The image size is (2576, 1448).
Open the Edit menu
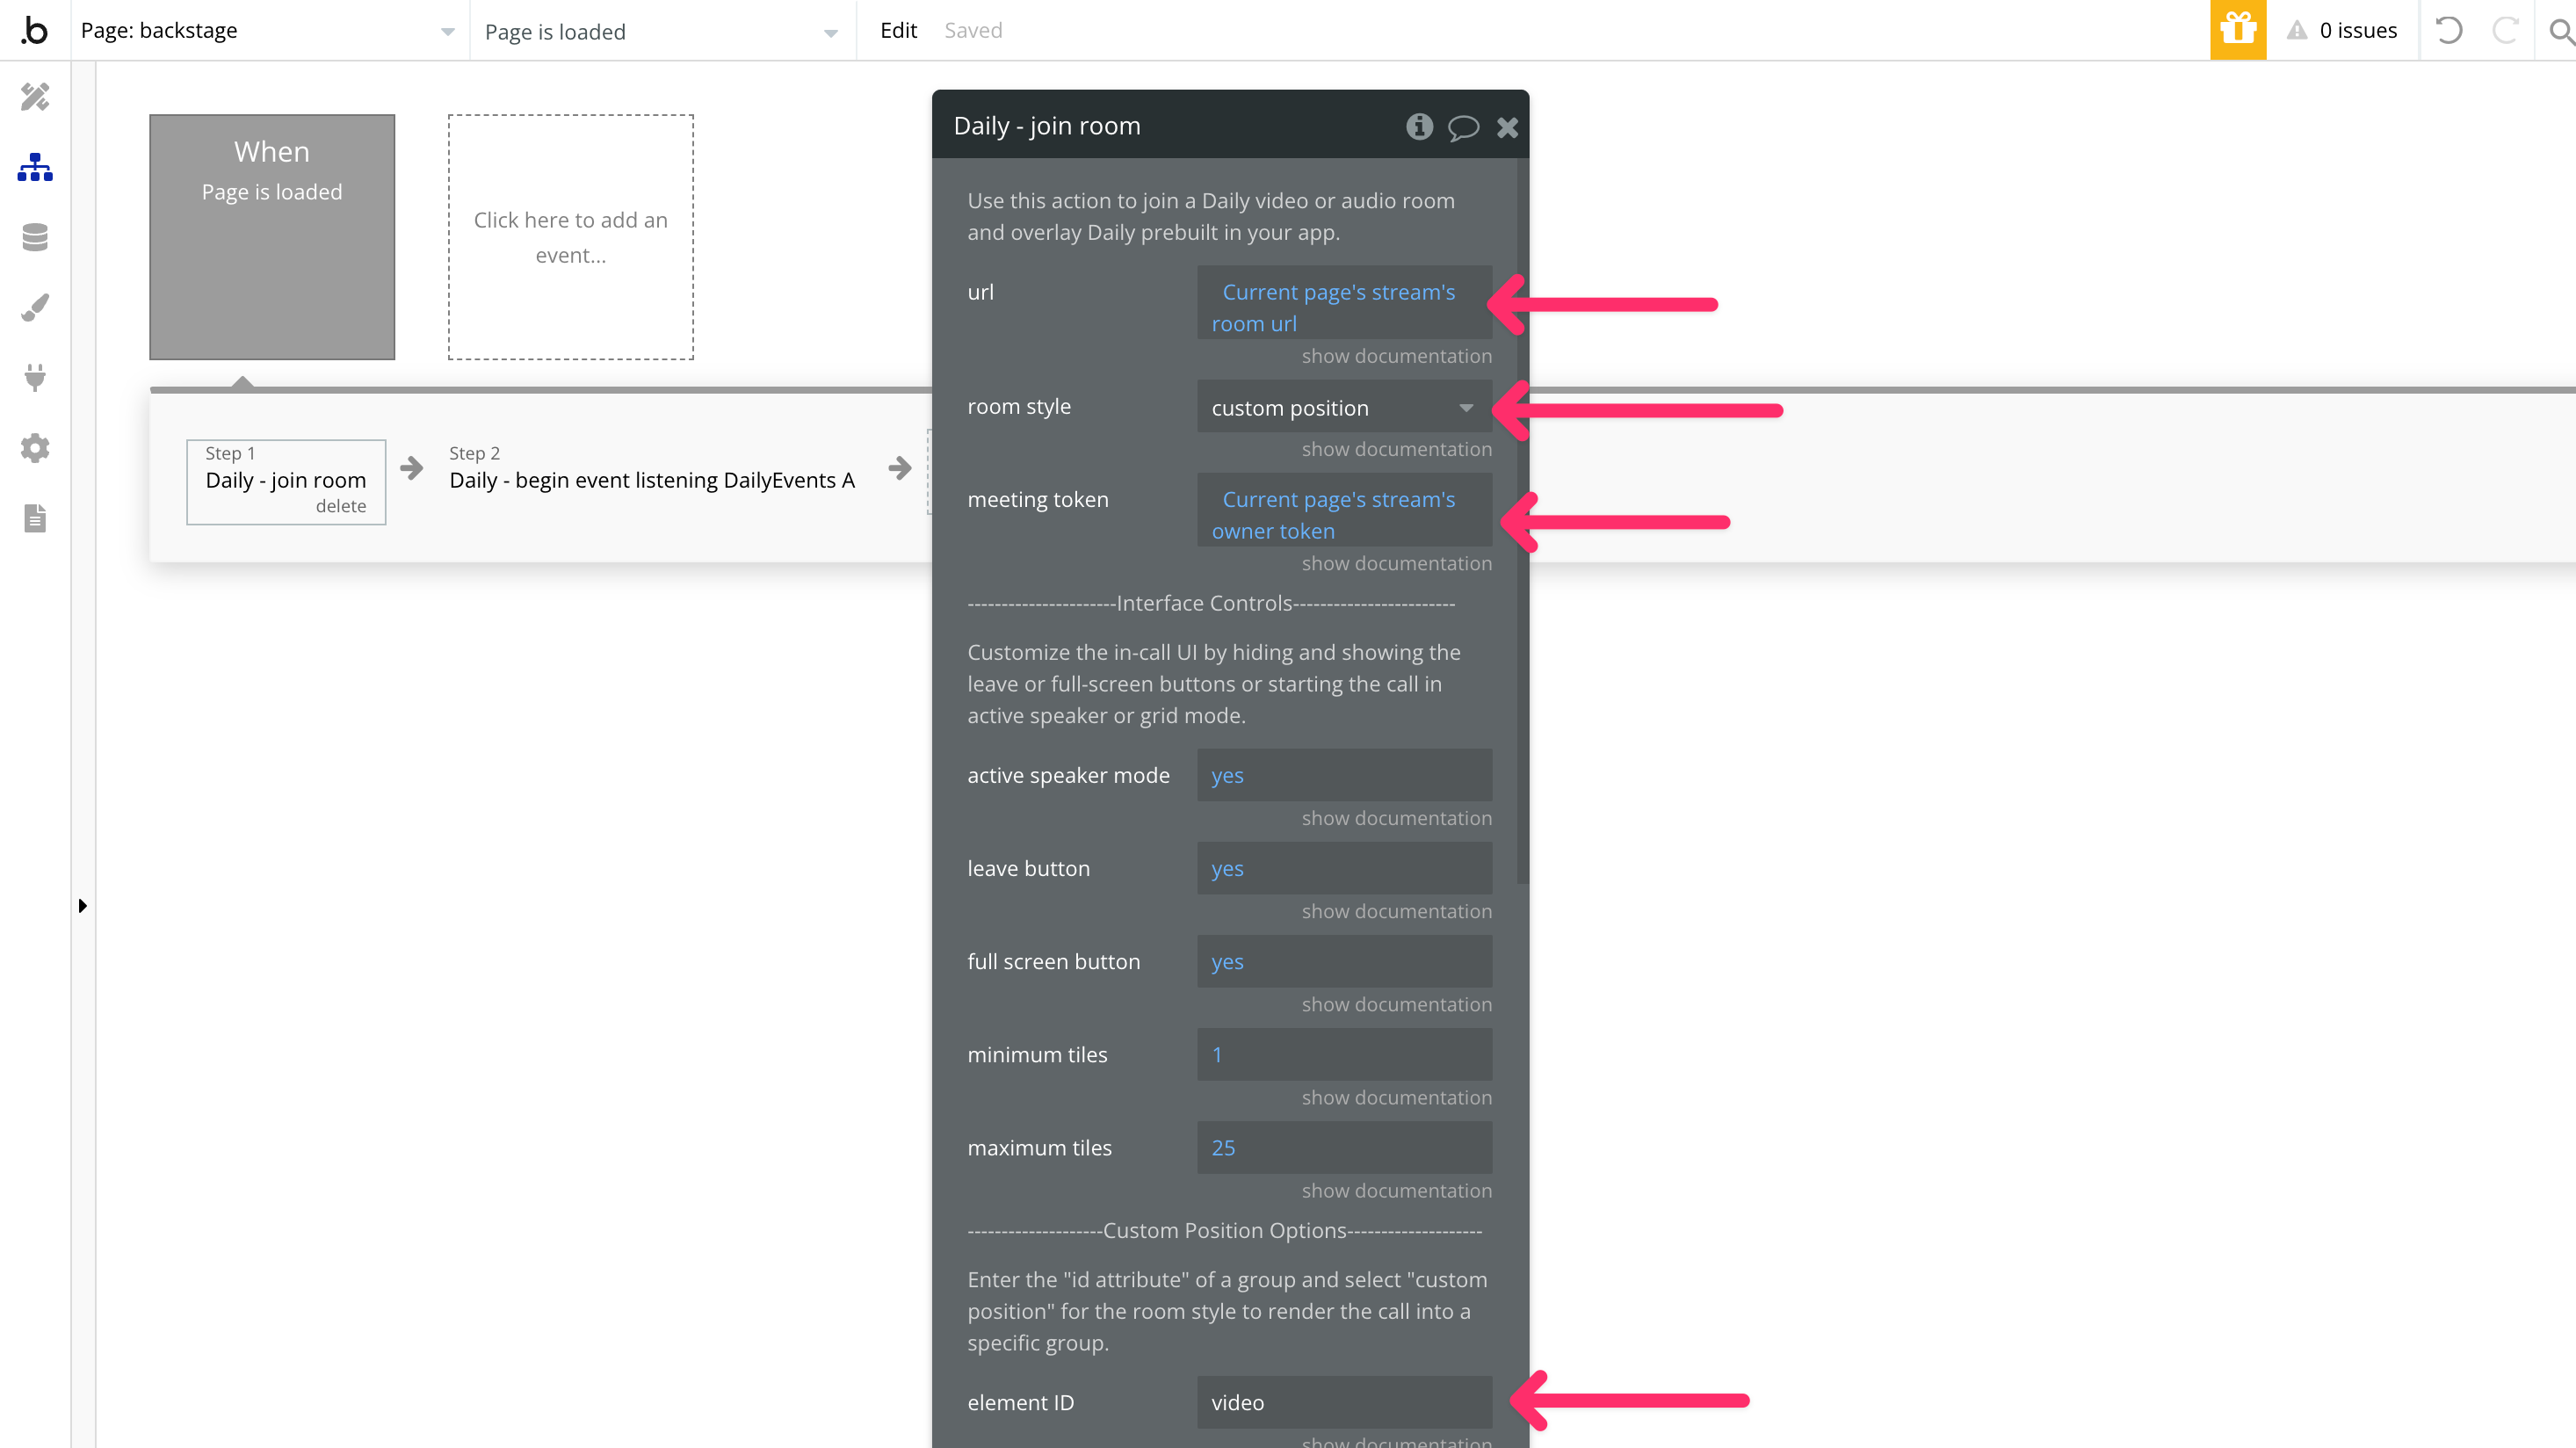pos(897,30)
